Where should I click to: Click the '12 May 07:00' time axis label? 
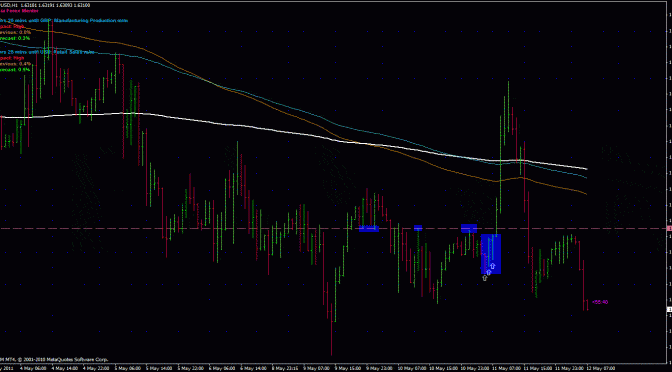click(x=600, y=368)
